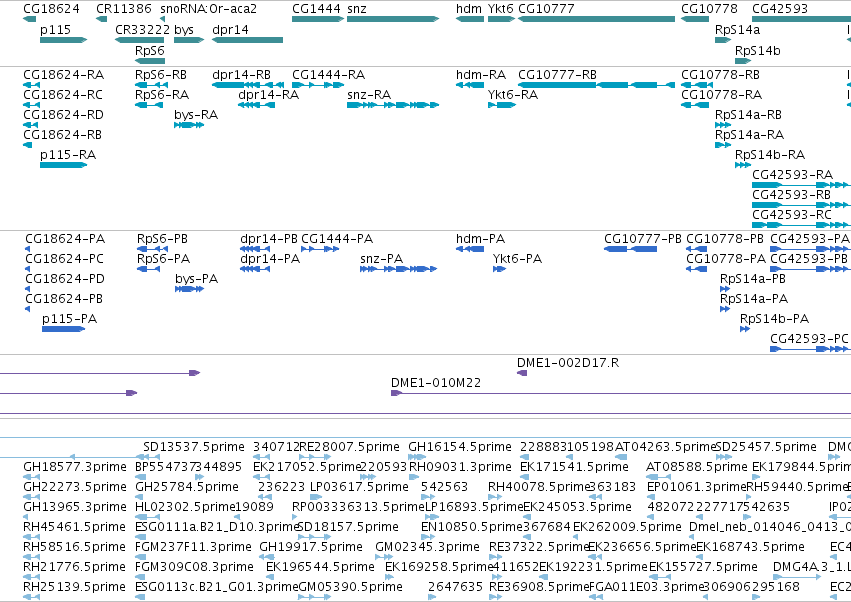Open transcript CG10777-RB label
Image resolution: width=851 pixels, height=602 pixels.
(x=557, y=74)
